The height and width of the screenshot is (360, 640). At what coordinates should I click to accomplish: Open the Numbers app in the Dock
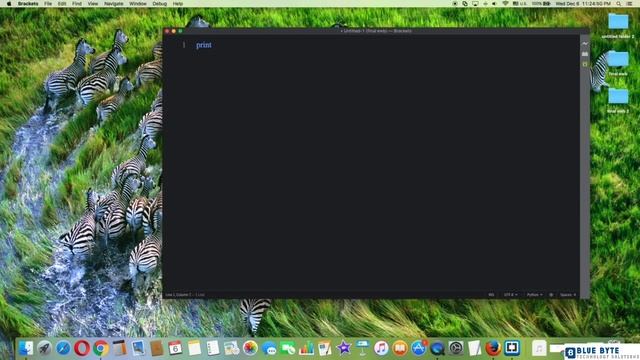[x=306, y=348]
